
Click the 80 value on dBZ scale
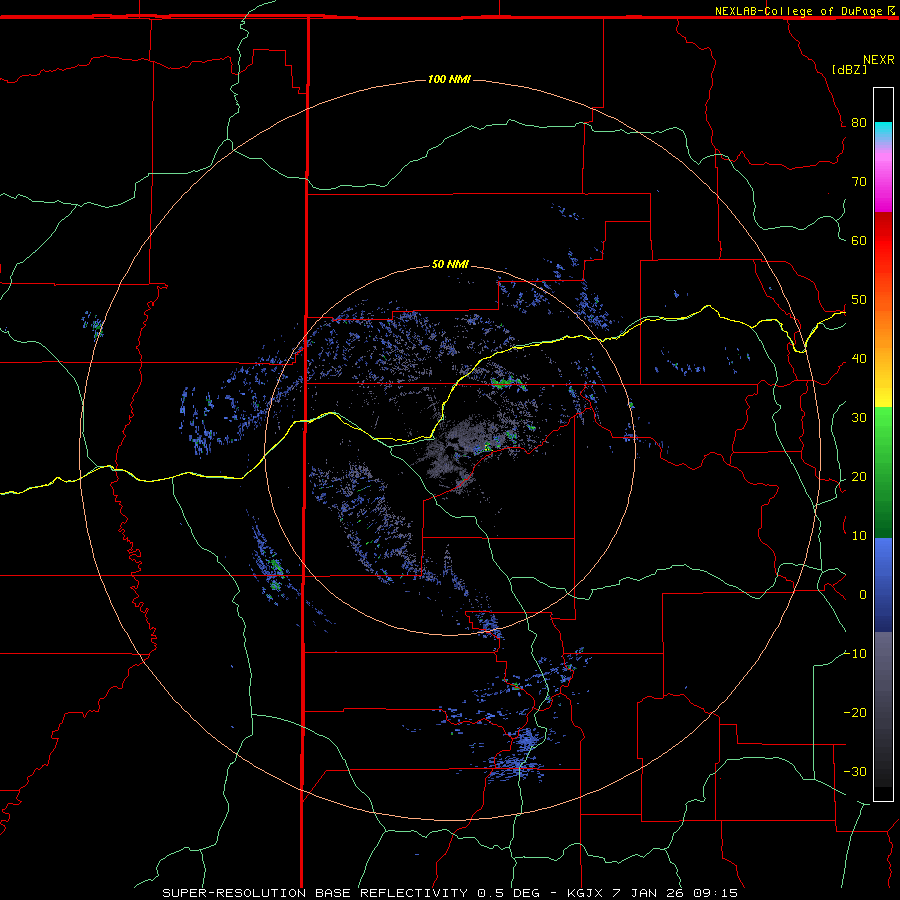tap(859, 123)
